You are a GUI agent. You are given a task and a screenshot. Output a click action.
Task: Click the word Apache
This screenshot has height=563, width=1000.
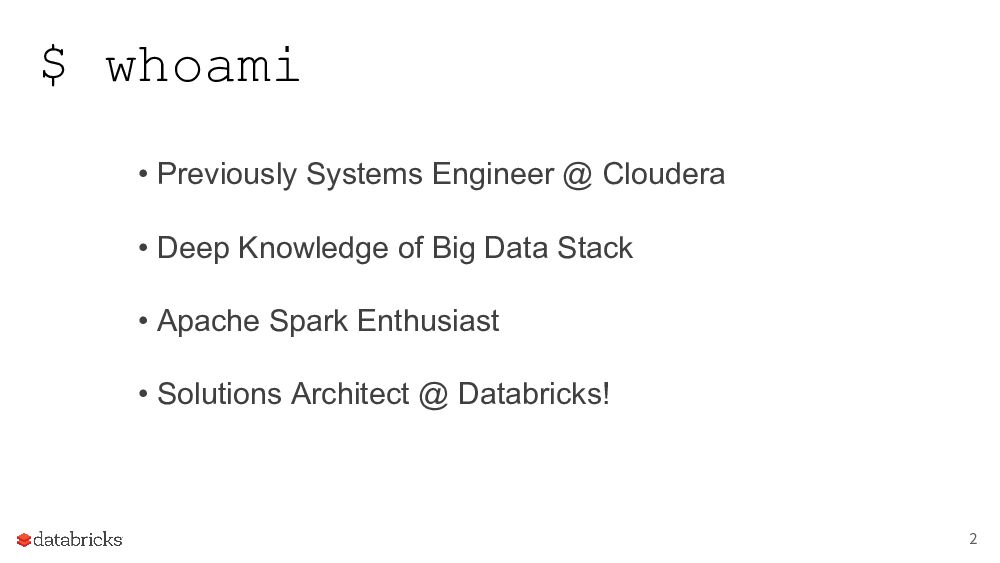[209, 321]
